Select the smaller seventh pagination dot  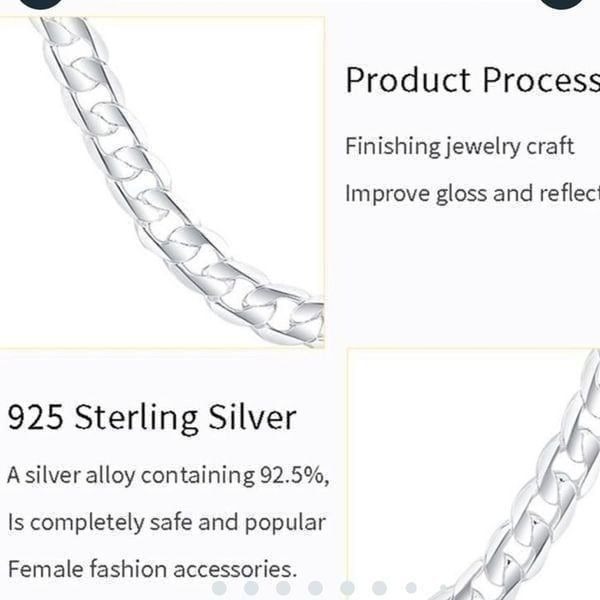(x=411, y=588)
